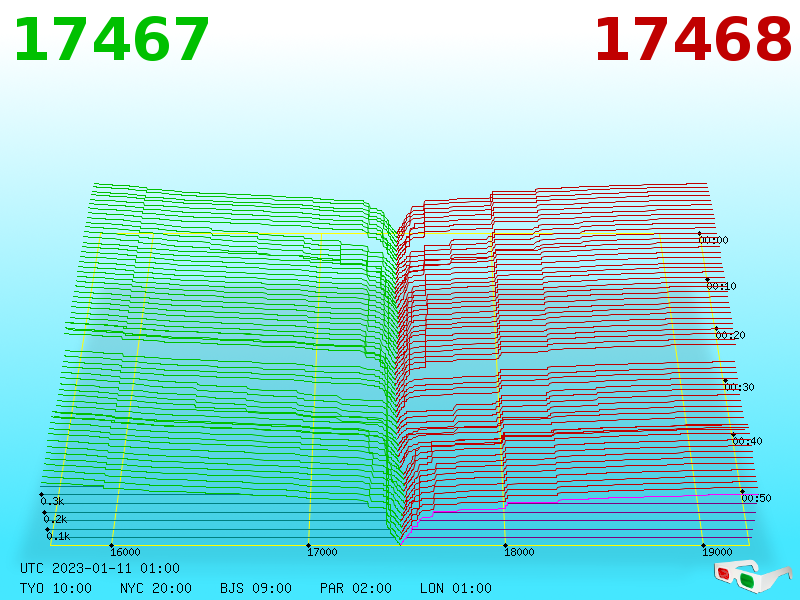Click the 00:40 time axis marker
Image resolution: width=800 pixels, height=600 pixels.
point(747,441)
